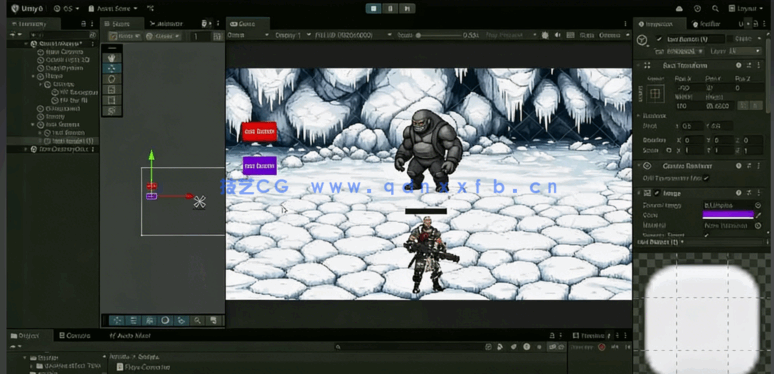Click the Game view Scale slider

(x=439, y=35)
